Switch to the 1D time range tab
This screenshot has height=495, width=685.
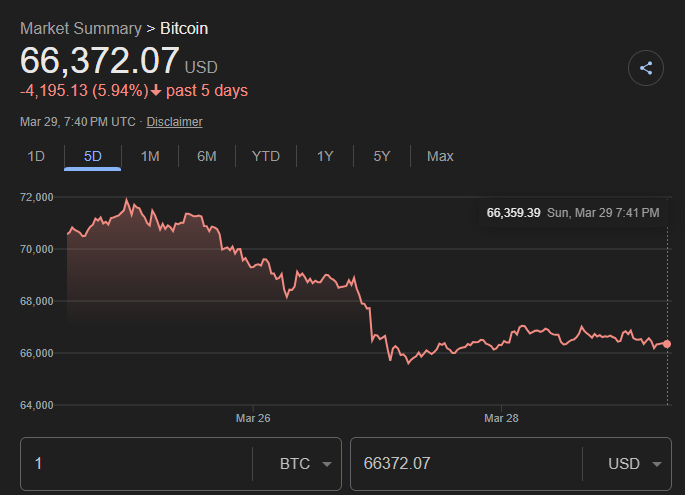pos(36,156)
